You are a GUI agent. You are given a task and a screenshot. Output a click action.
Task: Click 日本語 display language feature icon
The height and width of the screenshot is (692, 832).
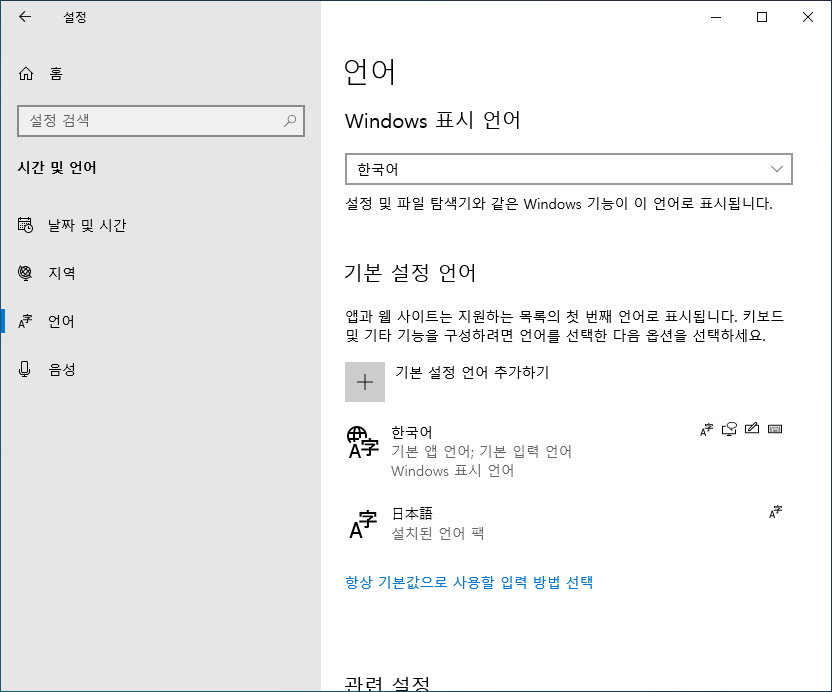(x=775, y=512)
